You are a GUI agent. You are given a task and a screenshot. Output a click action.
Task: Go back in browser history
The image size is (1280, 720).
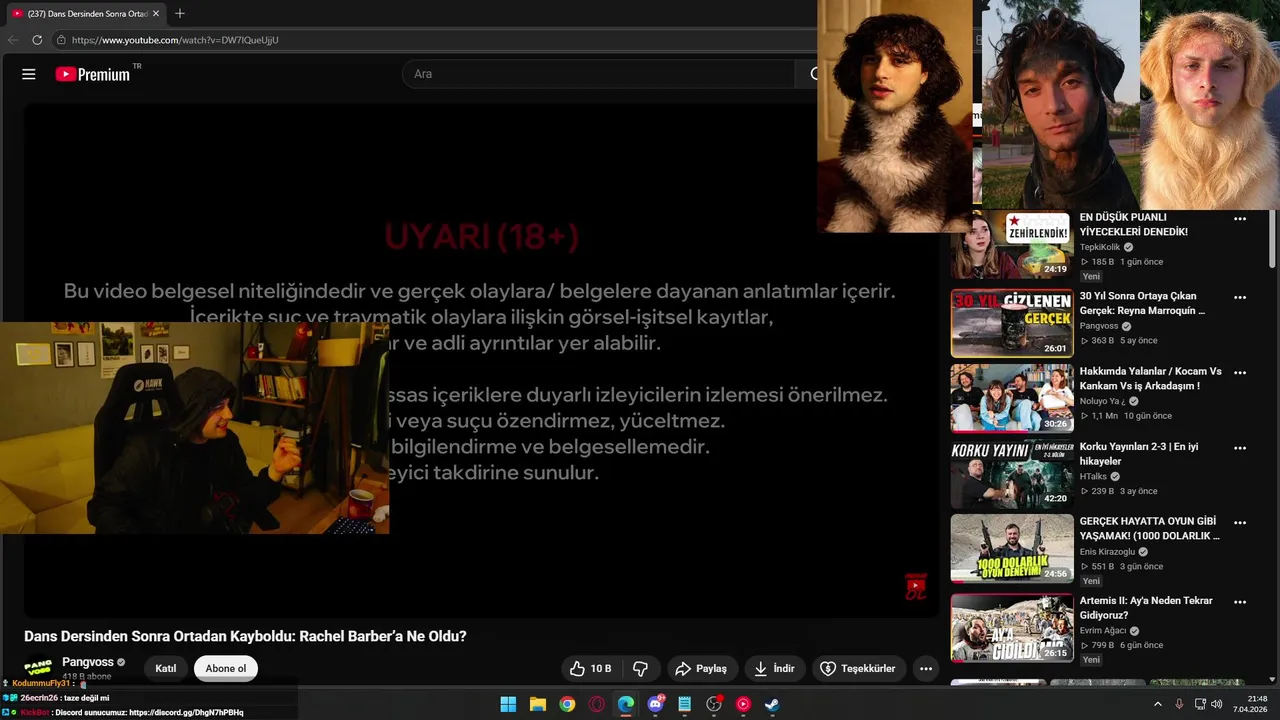(x=13, y=40)
